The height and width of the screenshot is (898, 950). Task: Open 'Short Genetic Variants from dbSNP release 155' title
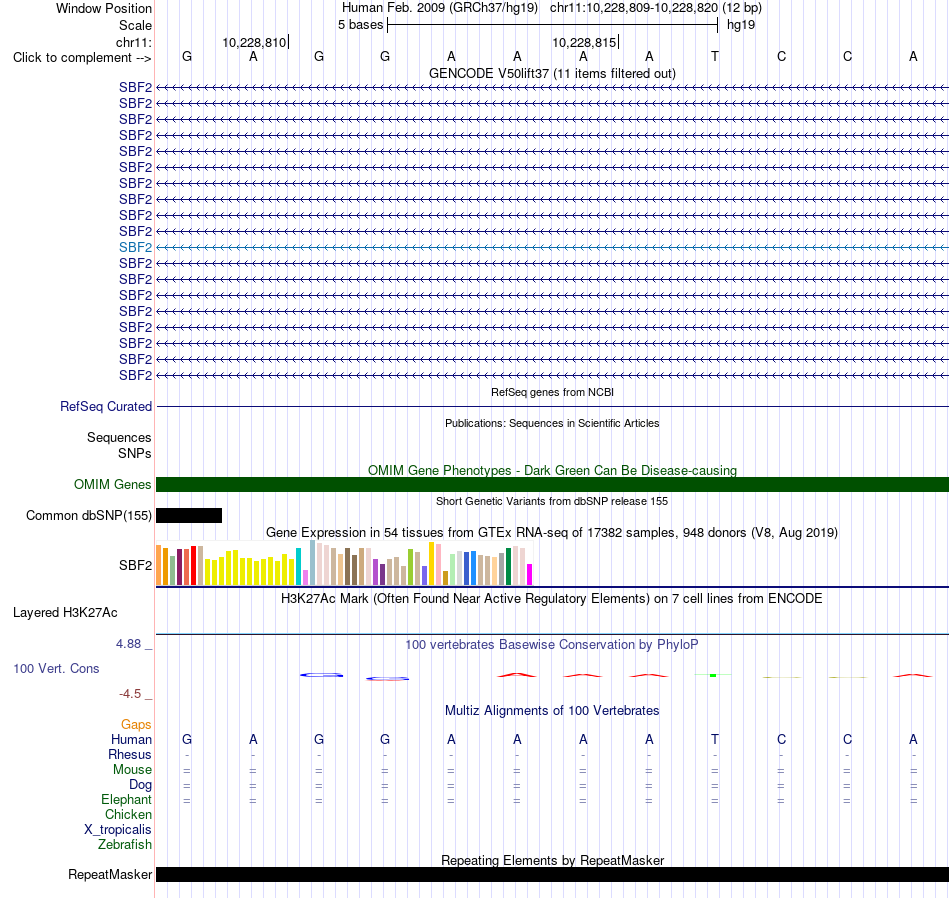tap(552, 501)
